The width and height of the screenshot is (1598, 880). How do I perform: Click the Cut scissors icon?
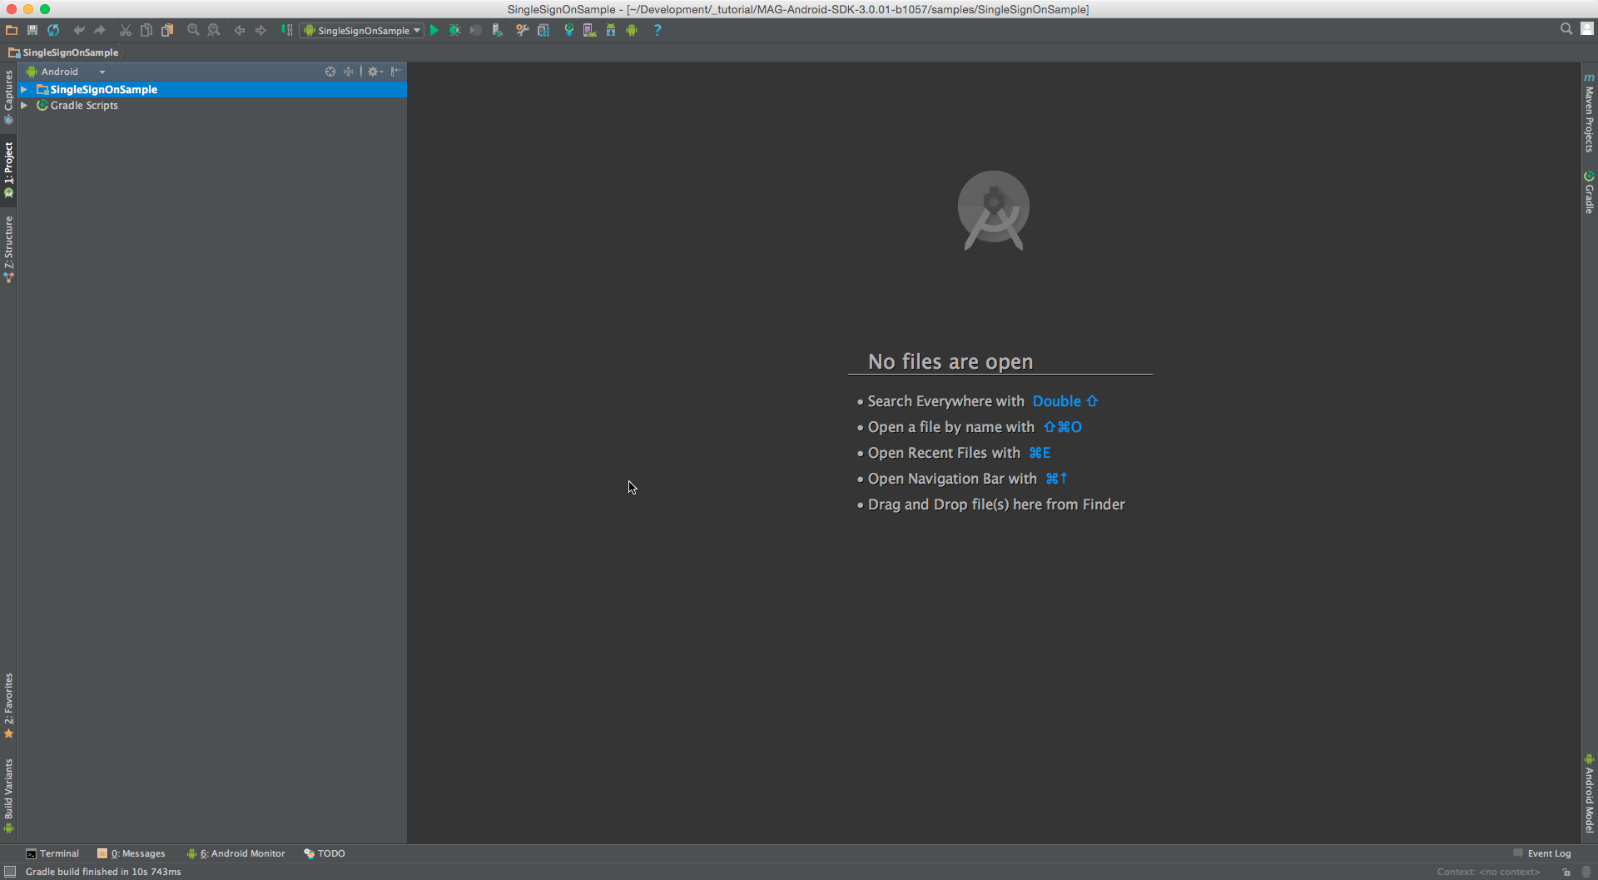(126, 30)
